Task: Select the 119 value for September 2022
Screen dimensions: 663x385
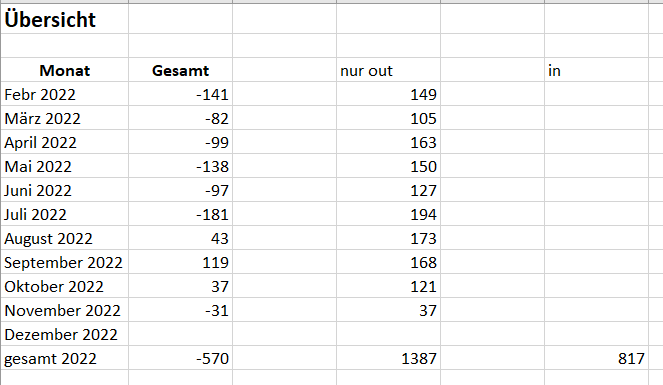Action: coord(181,263)
